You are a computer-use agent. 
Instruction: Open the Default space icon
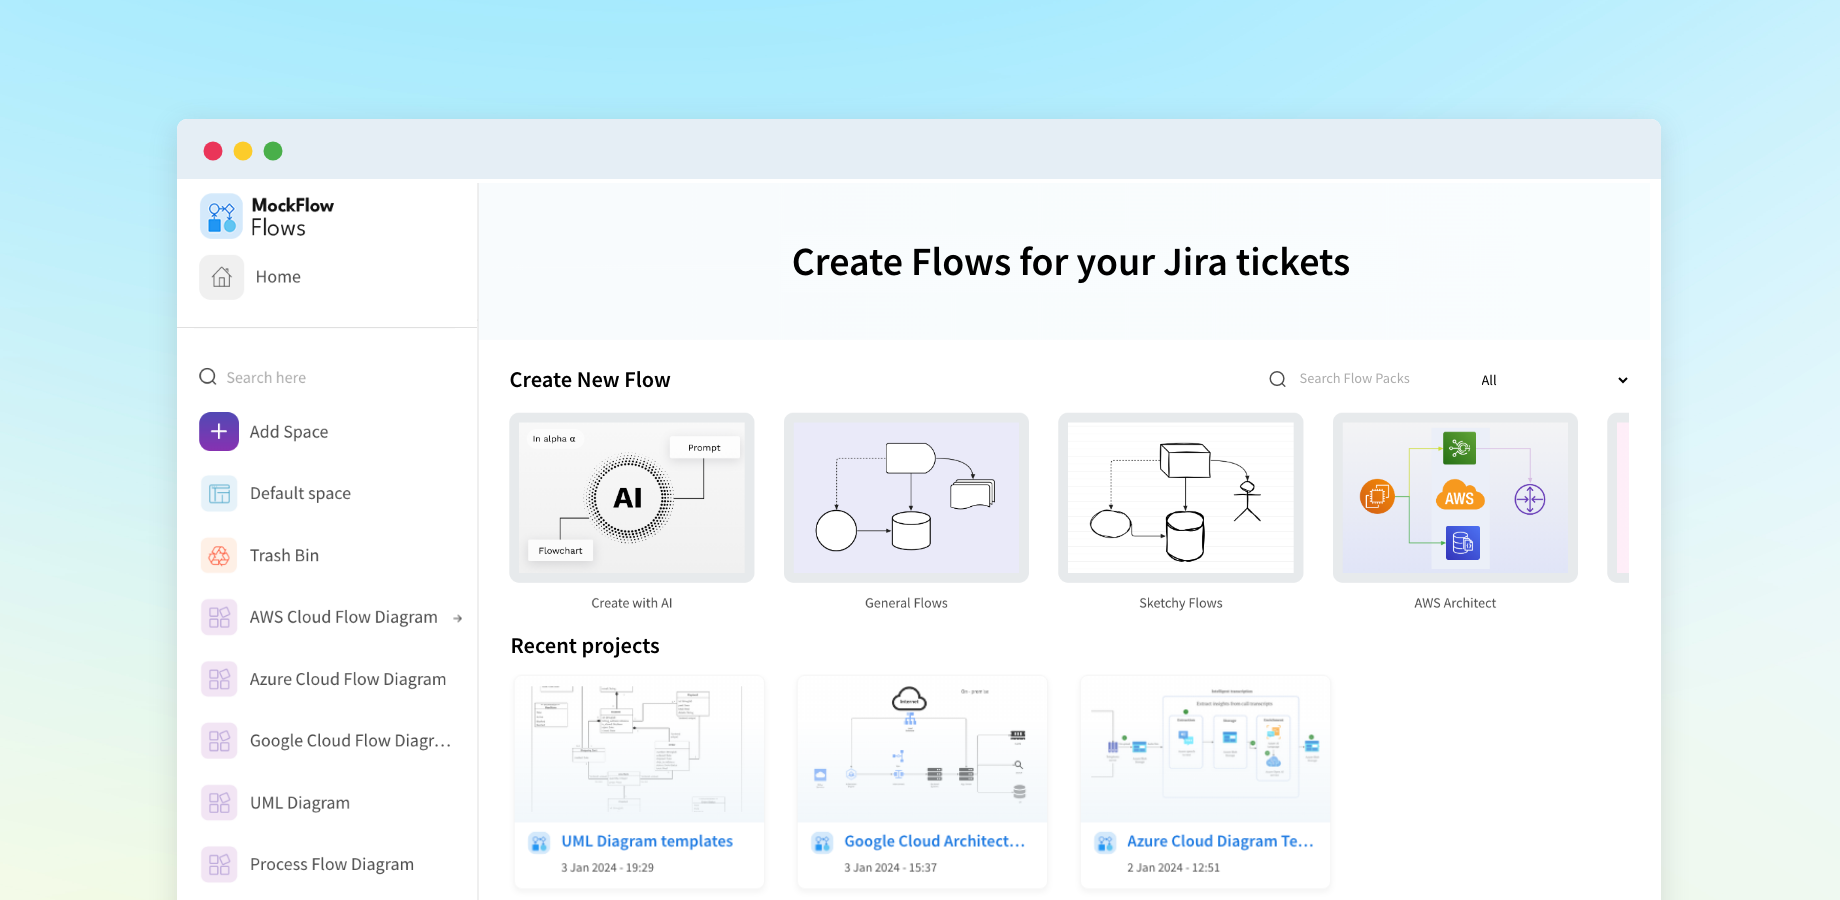coord(219,494)
